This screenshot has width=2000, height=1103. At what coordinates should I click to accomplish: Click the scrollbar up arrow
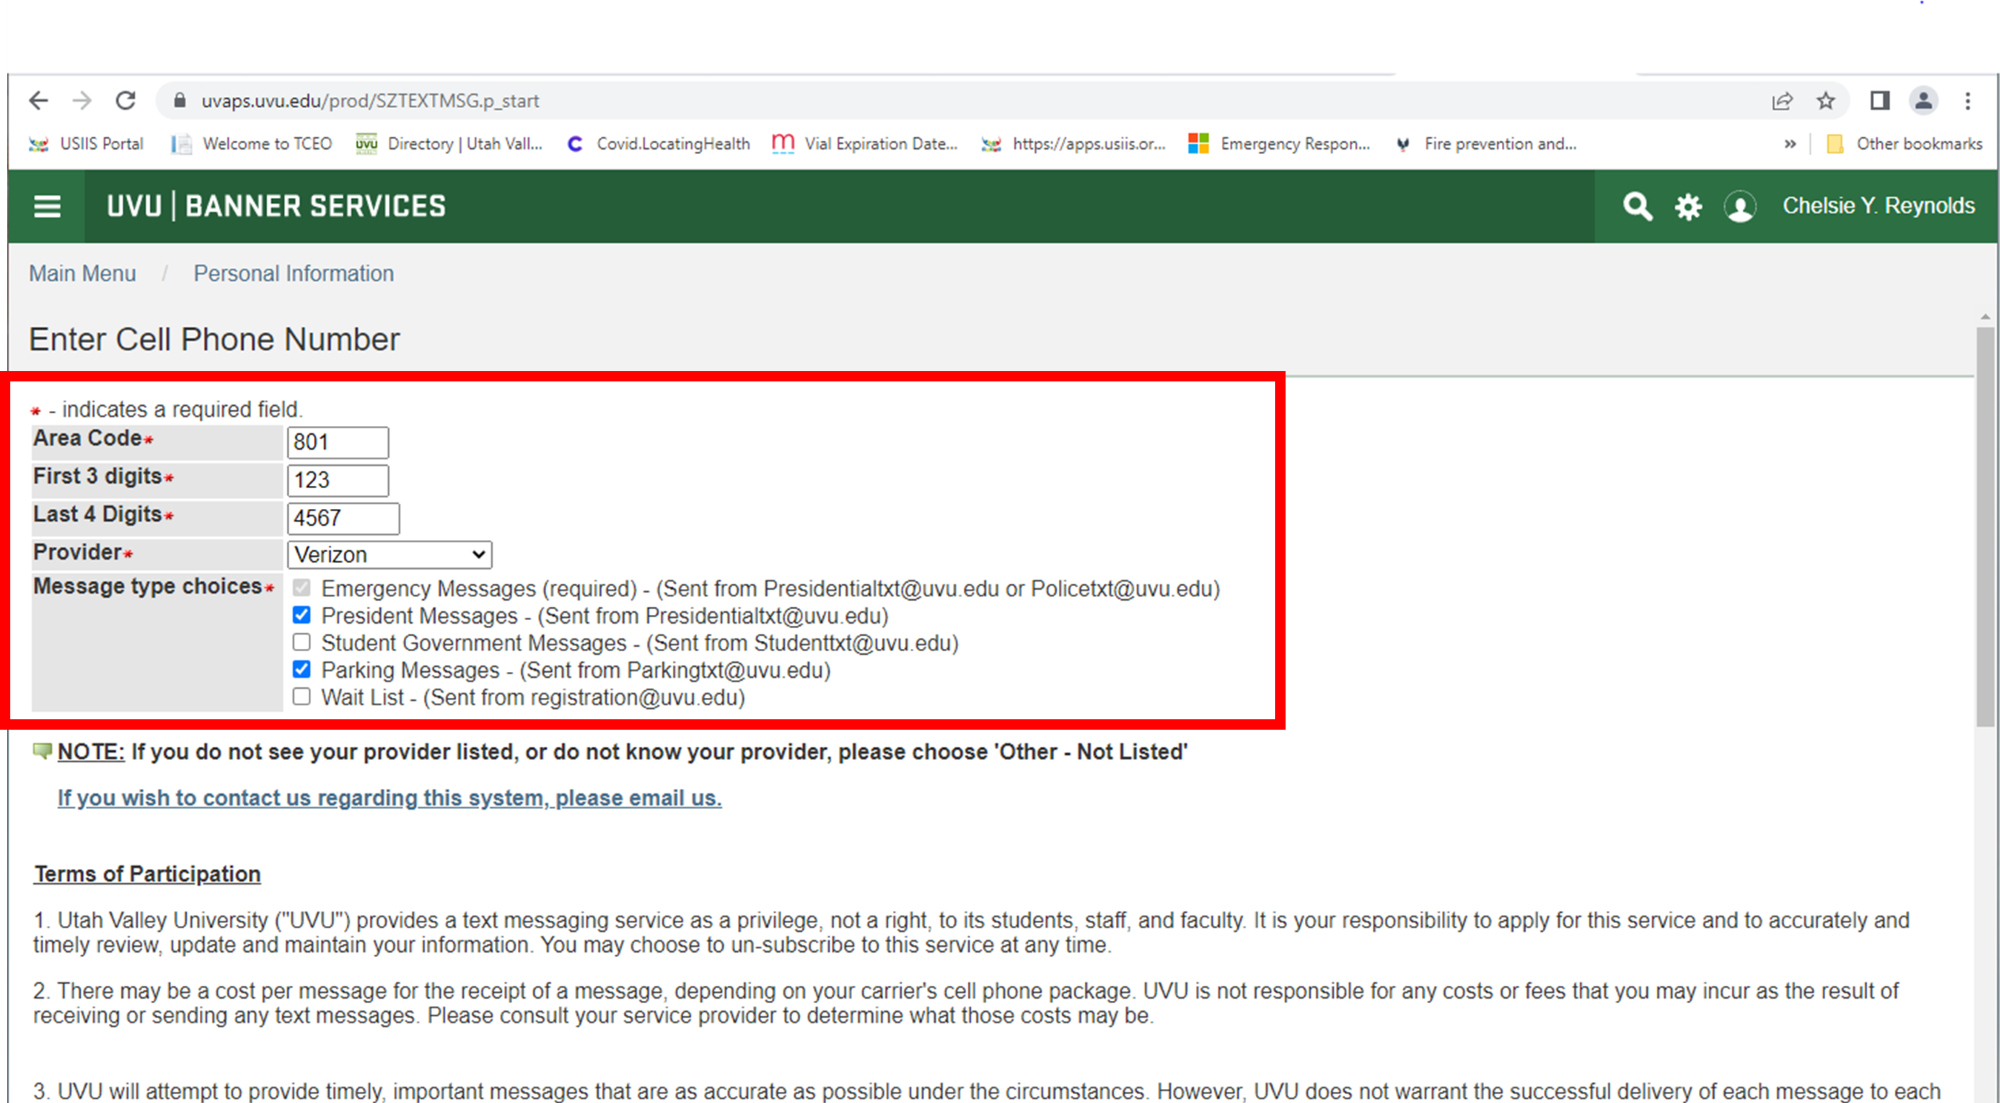(x=1985, y=317)
